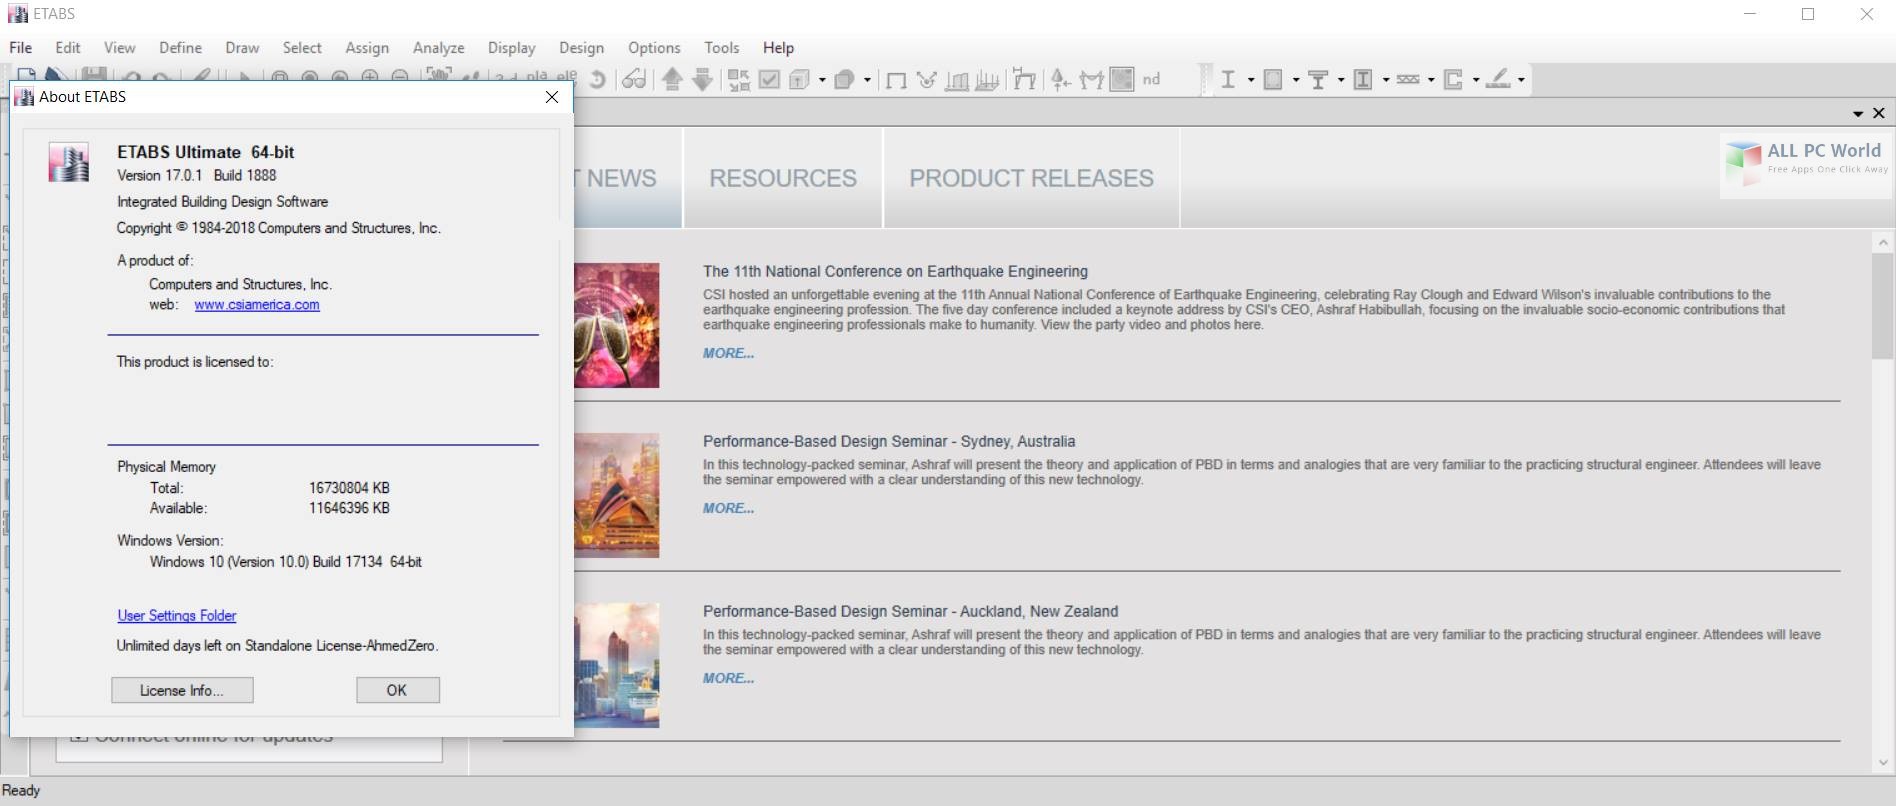Click the 3D box view icon
The width and height of the screenshot is (1896, 806).
(x=800, y=80)
